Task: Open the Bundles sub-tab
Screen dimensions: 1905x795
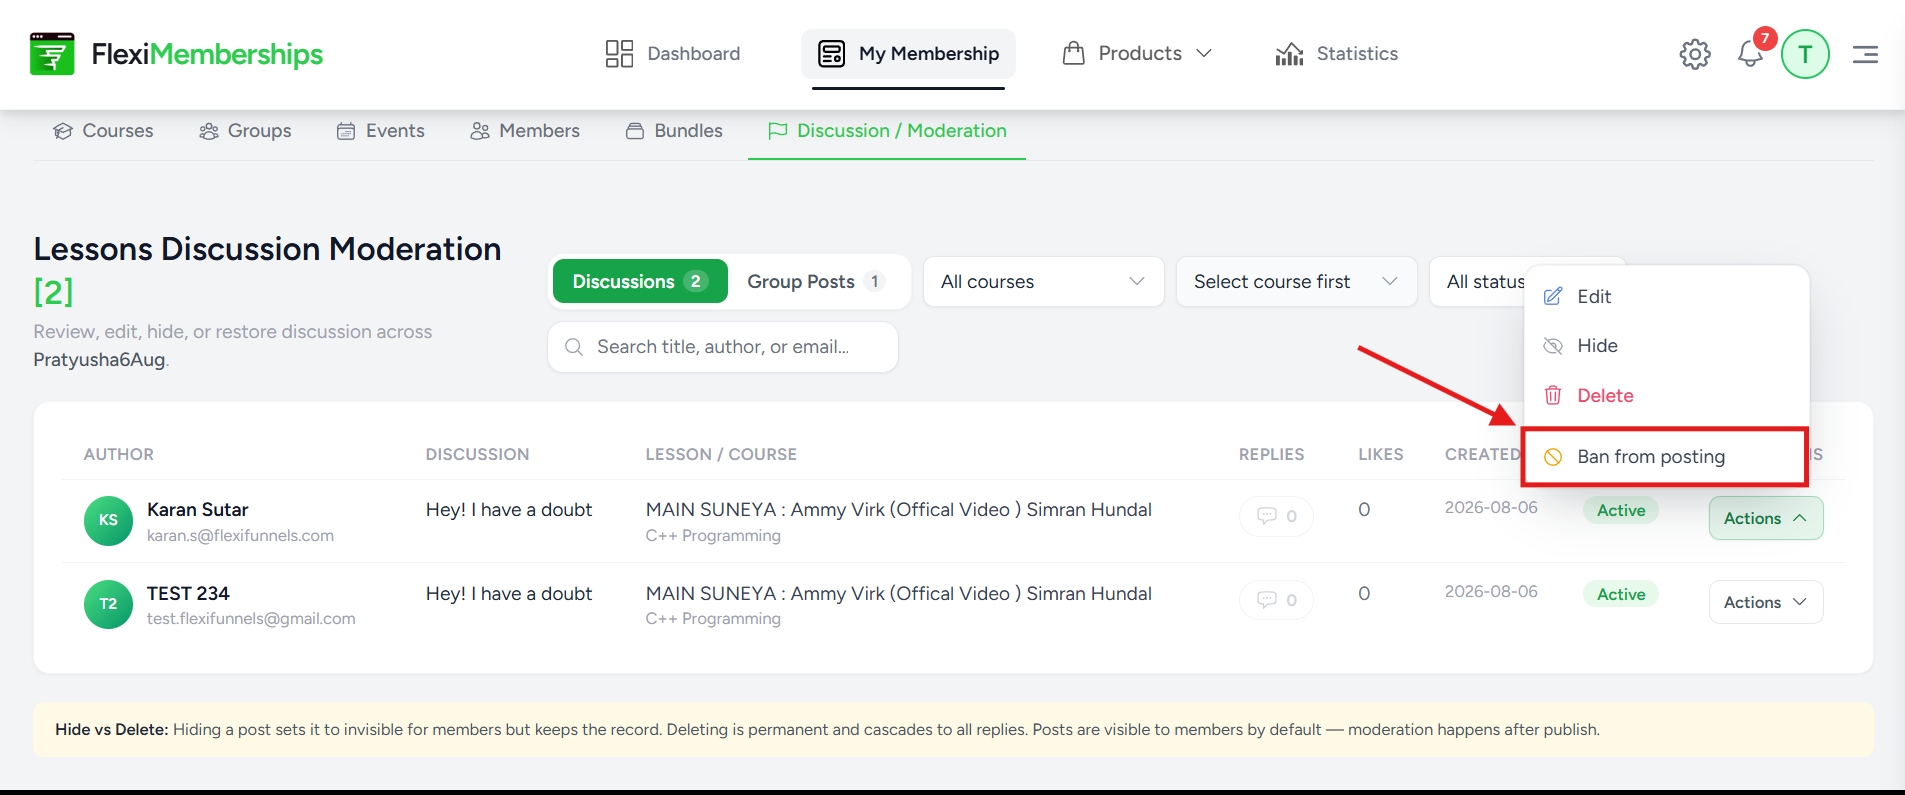Action: pyautogui.click(x=674, y=131)
